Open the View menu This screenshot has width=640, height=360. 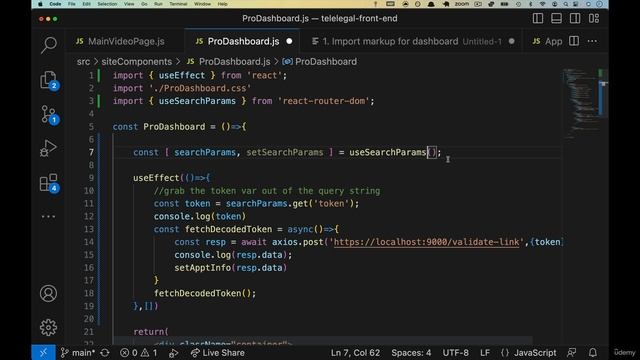point(129,4)
